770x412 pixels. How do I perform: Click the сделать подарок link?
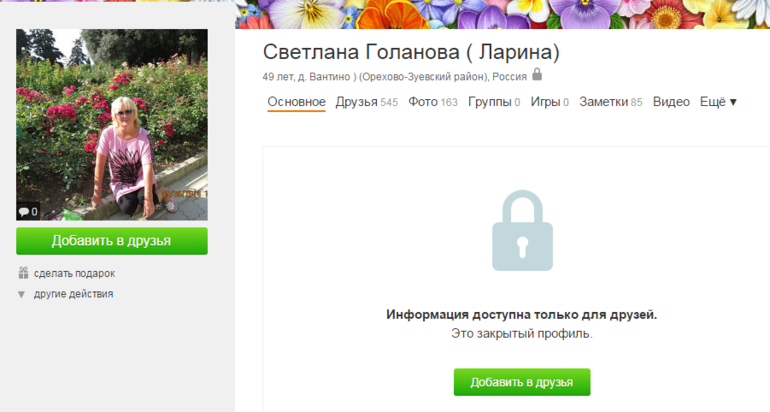pos(74,274)
